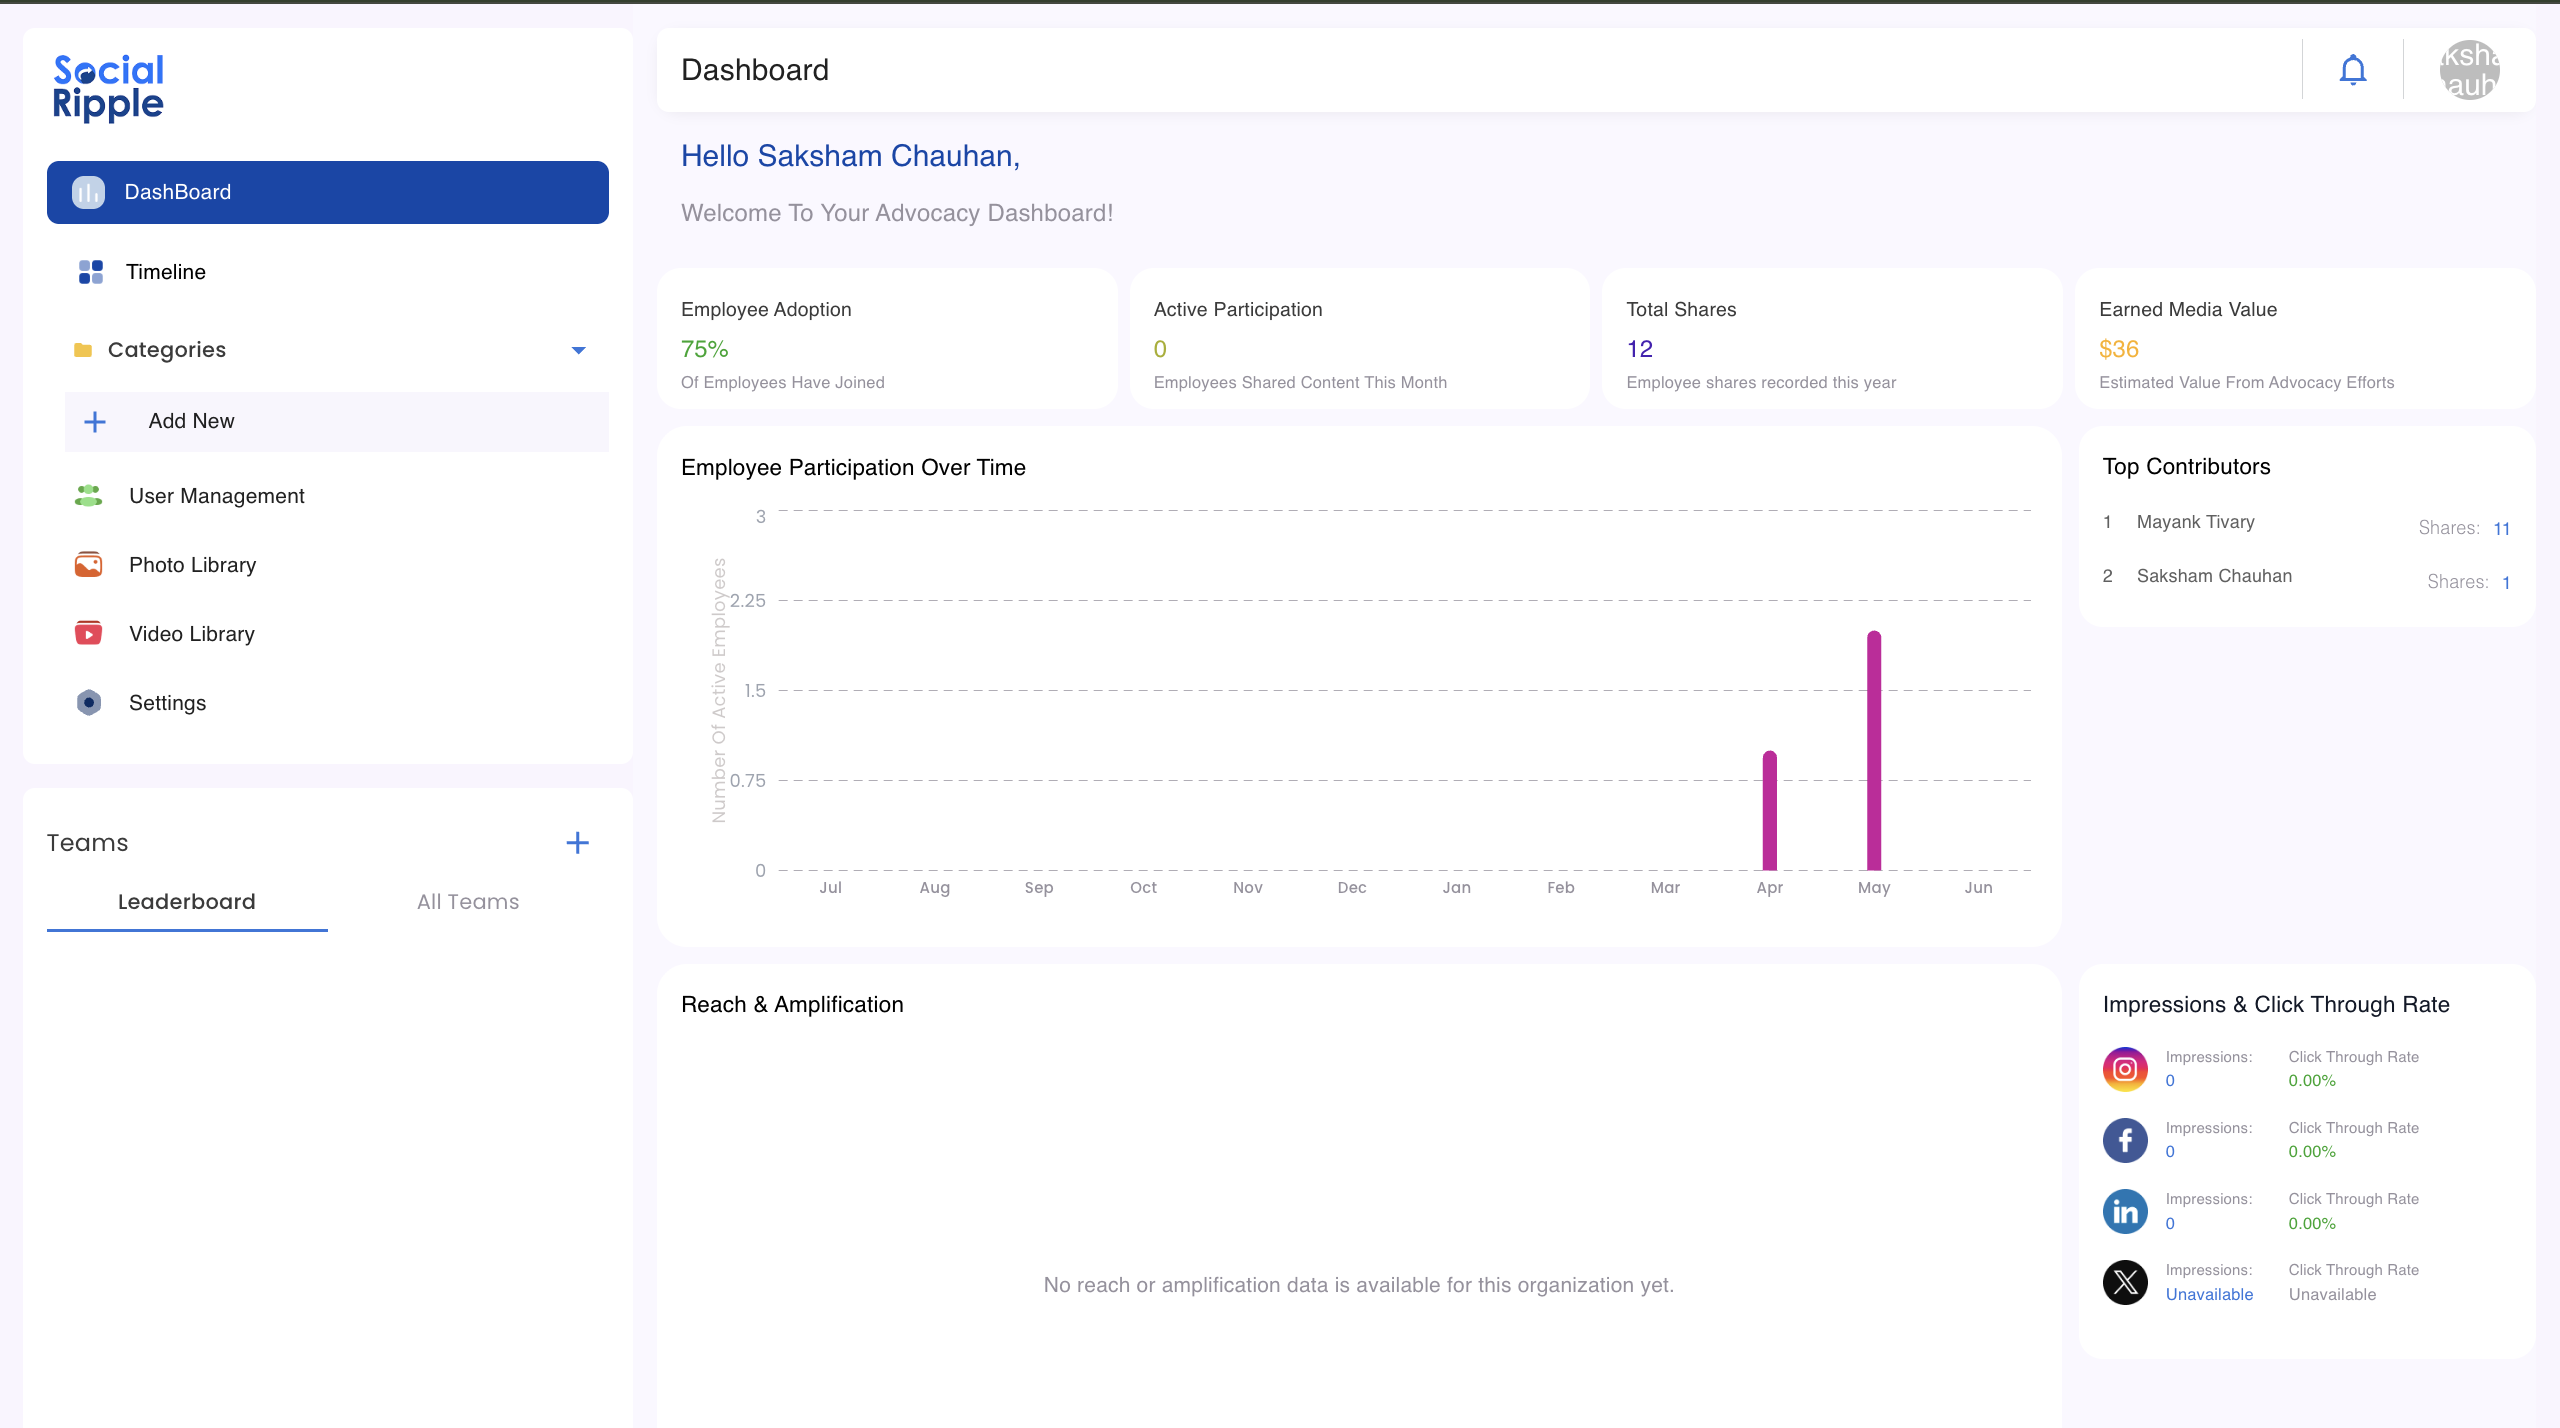Click the DashBoard chart icon

(x=88, y=192)
